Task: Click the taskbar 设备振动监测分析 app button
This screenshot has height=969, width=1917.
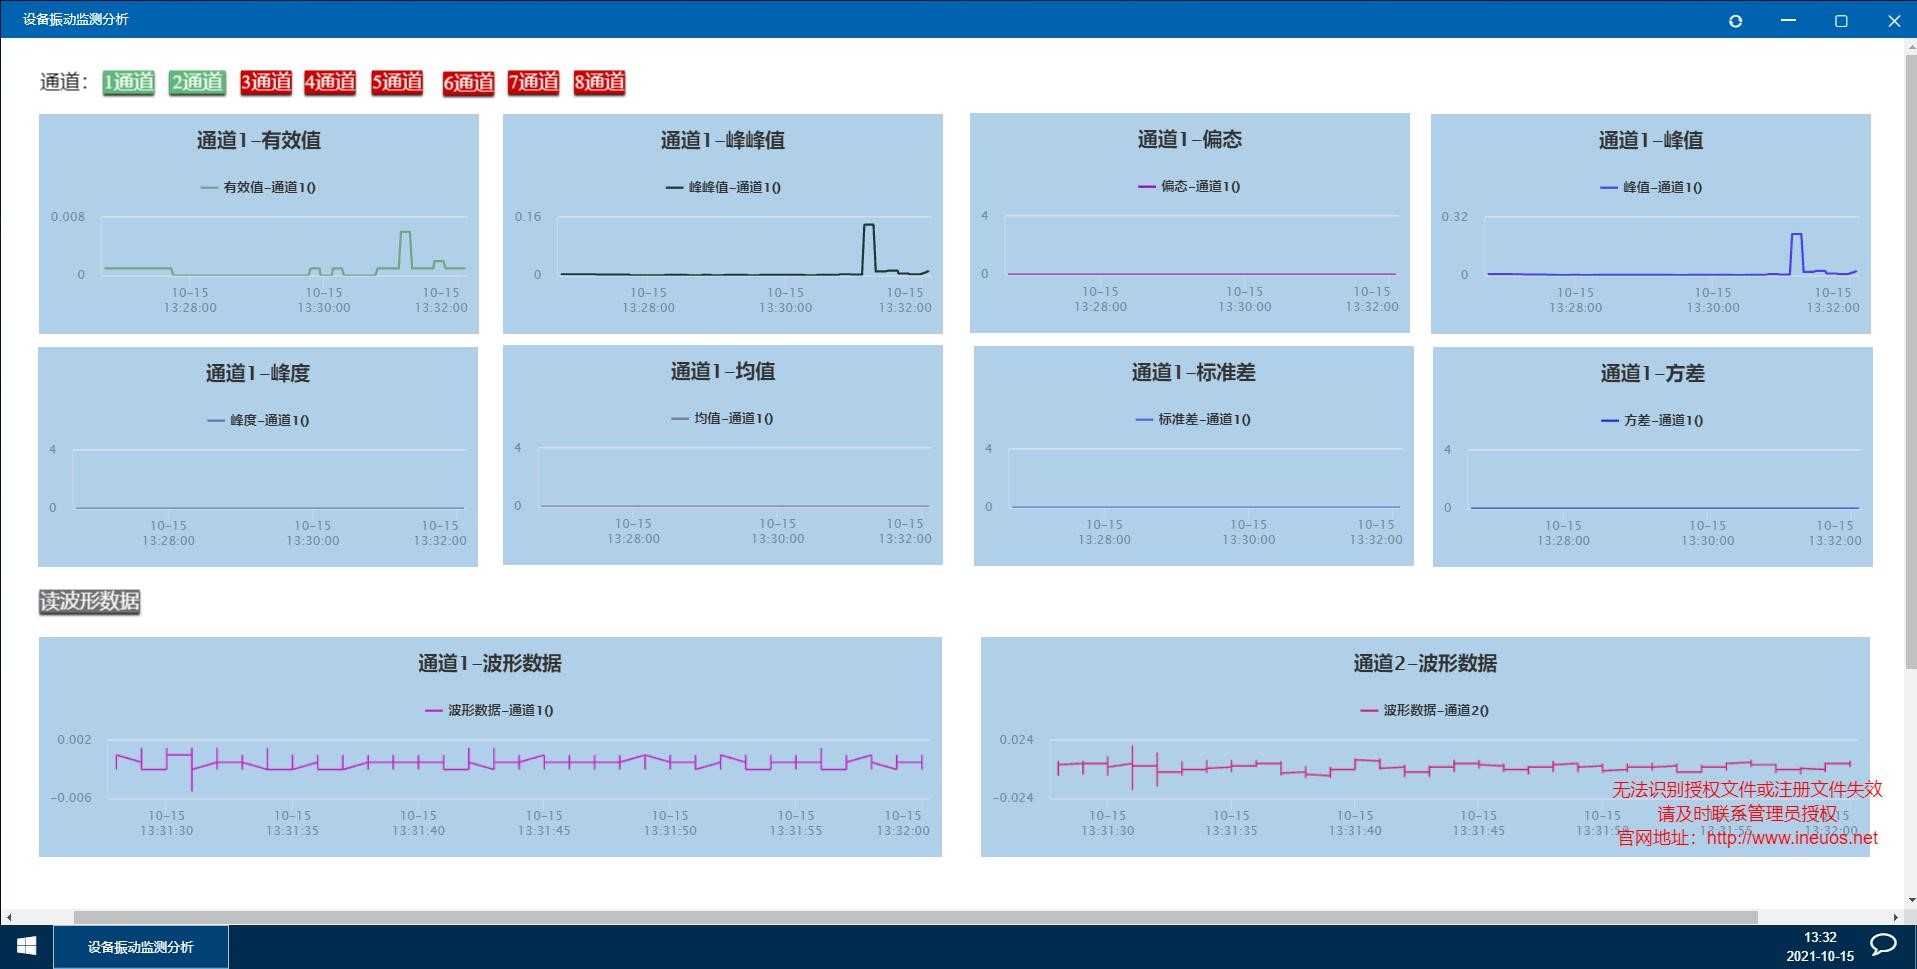Action: pos(140,947)
